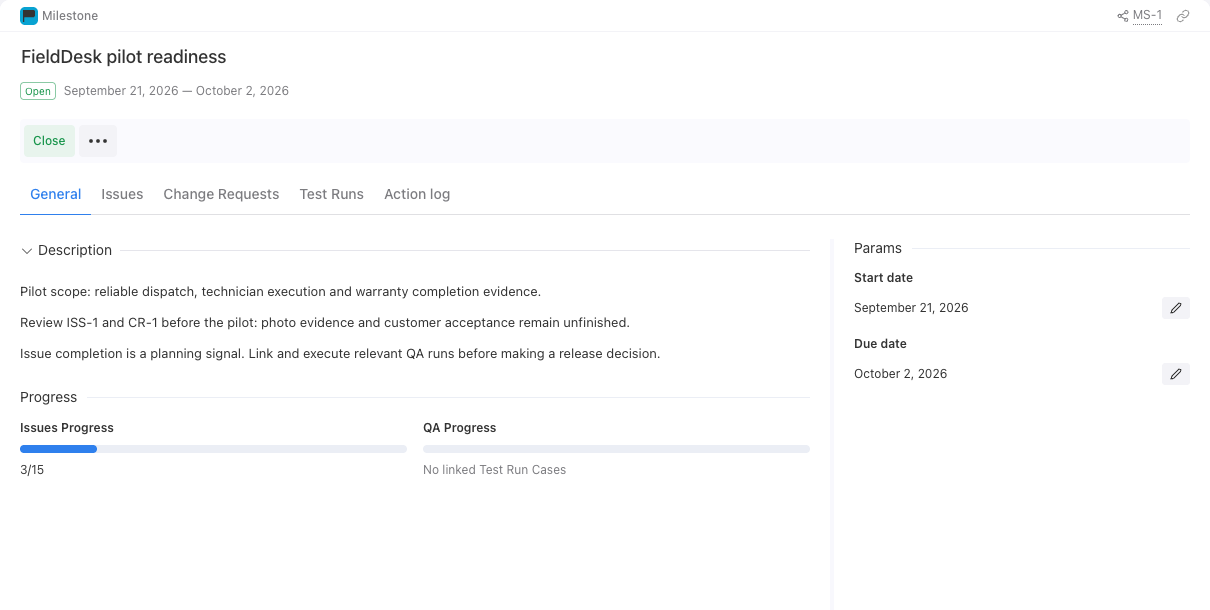The image size is (1210, 610).
Task: Collapse the Description section
Action: 27,251
